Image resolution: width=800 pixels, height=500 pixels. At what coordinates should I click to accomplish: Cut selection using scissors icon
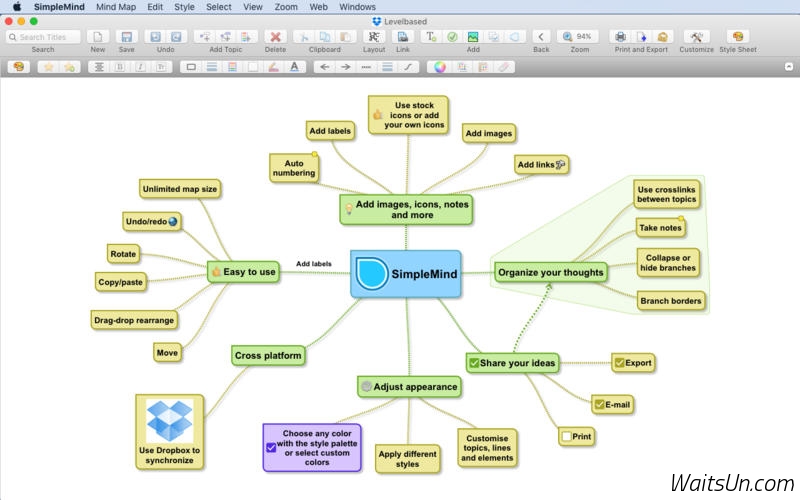tap(304, 37)
